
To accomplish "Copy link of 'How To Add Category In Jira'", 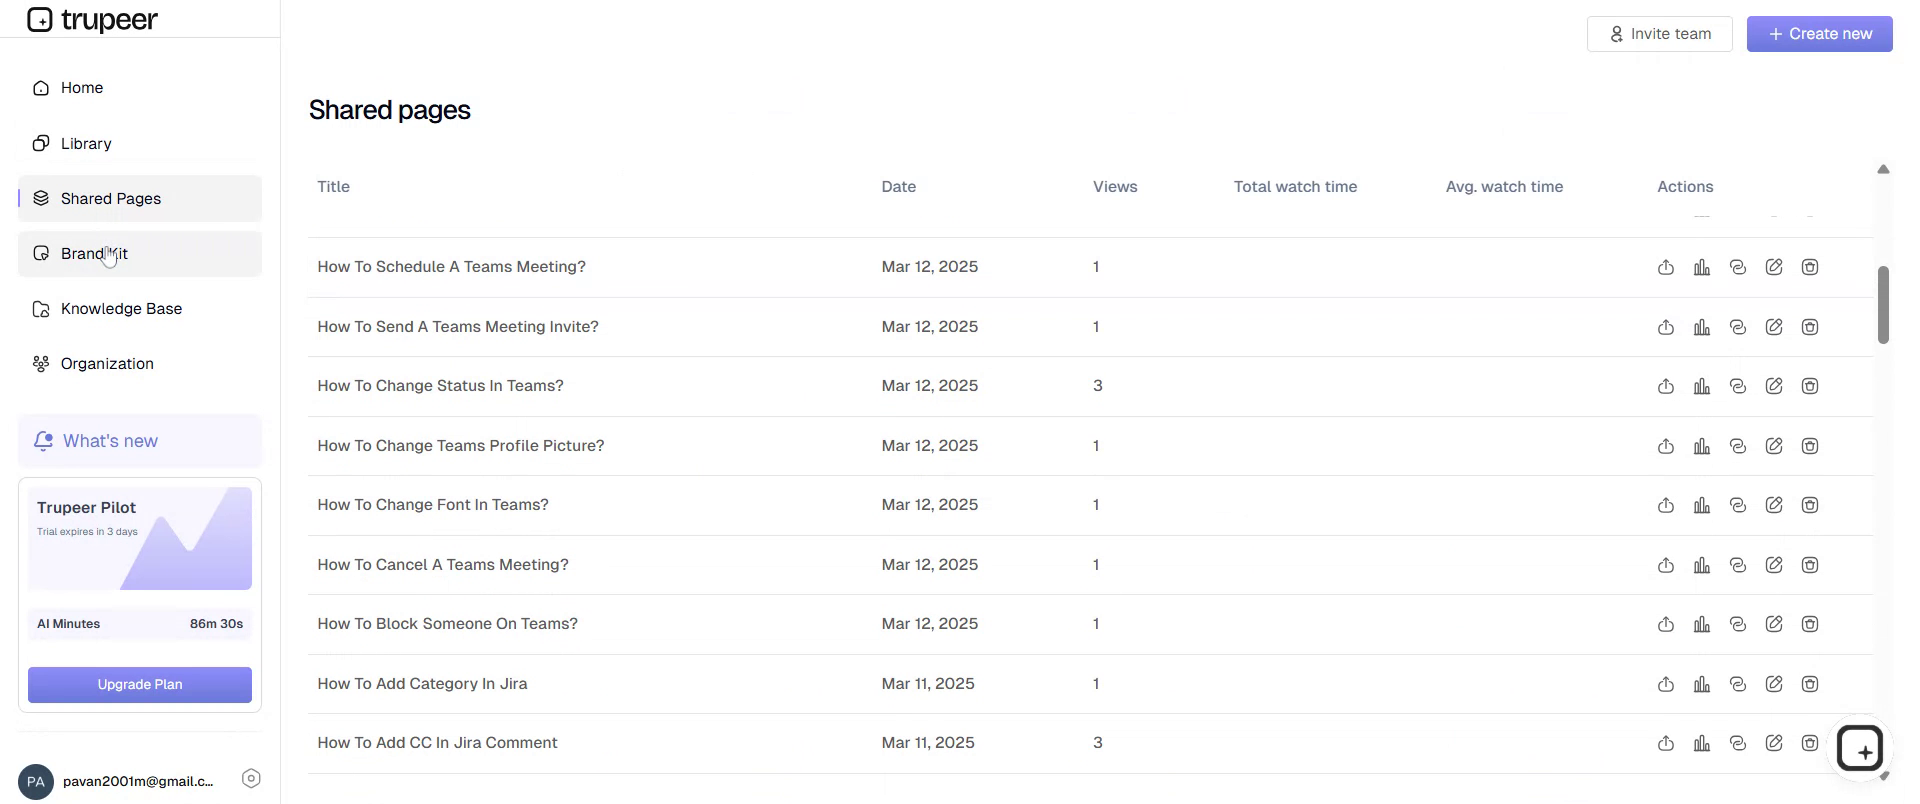I will click(1738, 684).
